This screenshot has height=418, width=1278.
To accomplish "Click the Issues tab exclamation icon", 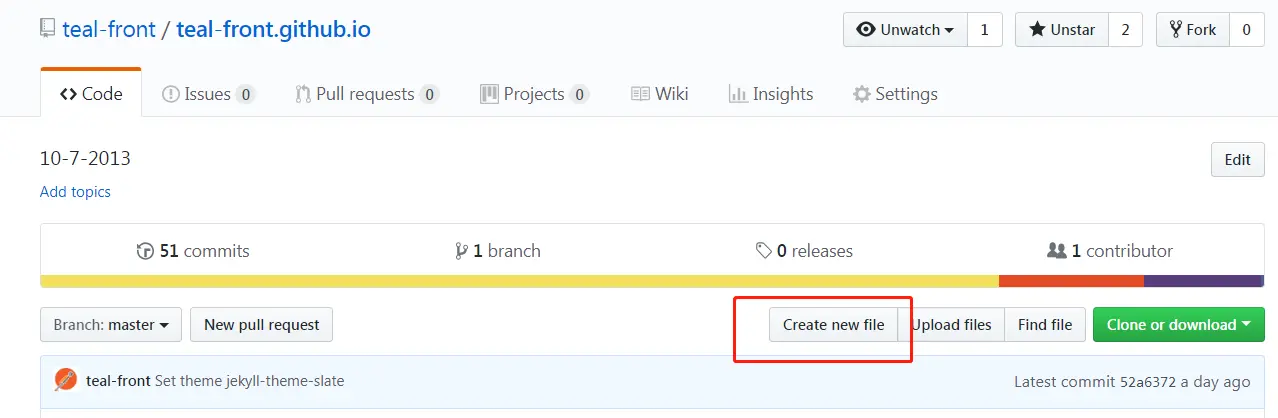I will tap(170, 94).
